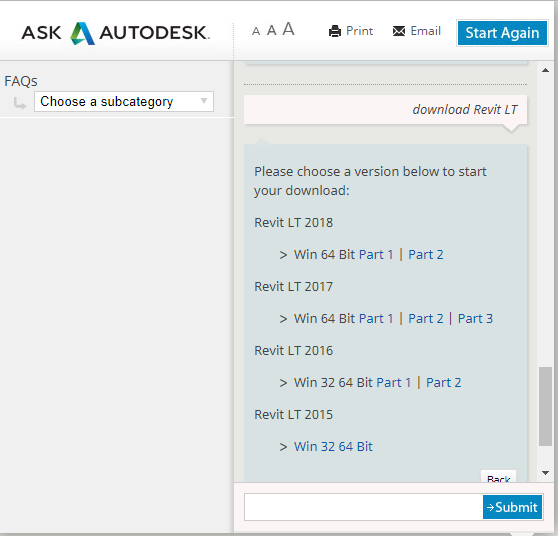The image size is (558, 536).
Task: Click the Back button in chat
Action: click(x=498, y=477)
